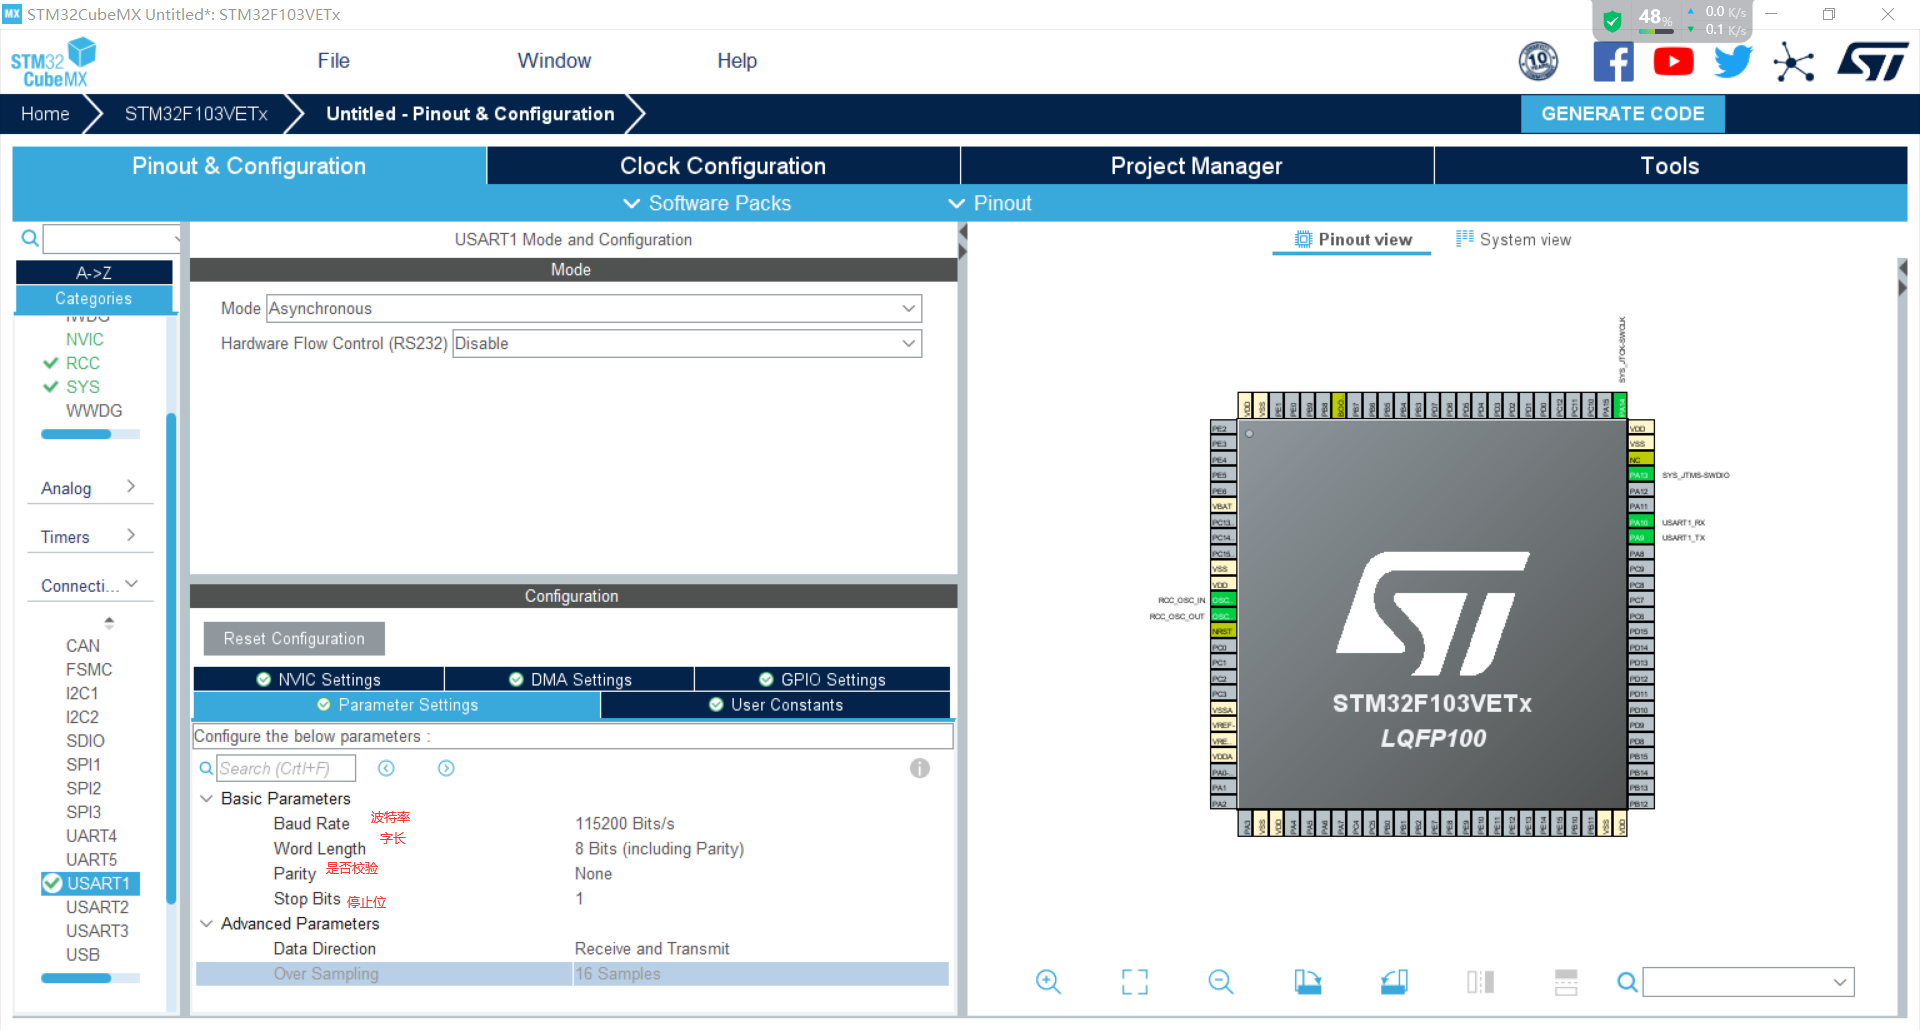Click the PA13 SYS_JTMS-SWDIO pin
Image resolution: width=1920 pixels, height=1030 pixels.
tap(1639, 475)
